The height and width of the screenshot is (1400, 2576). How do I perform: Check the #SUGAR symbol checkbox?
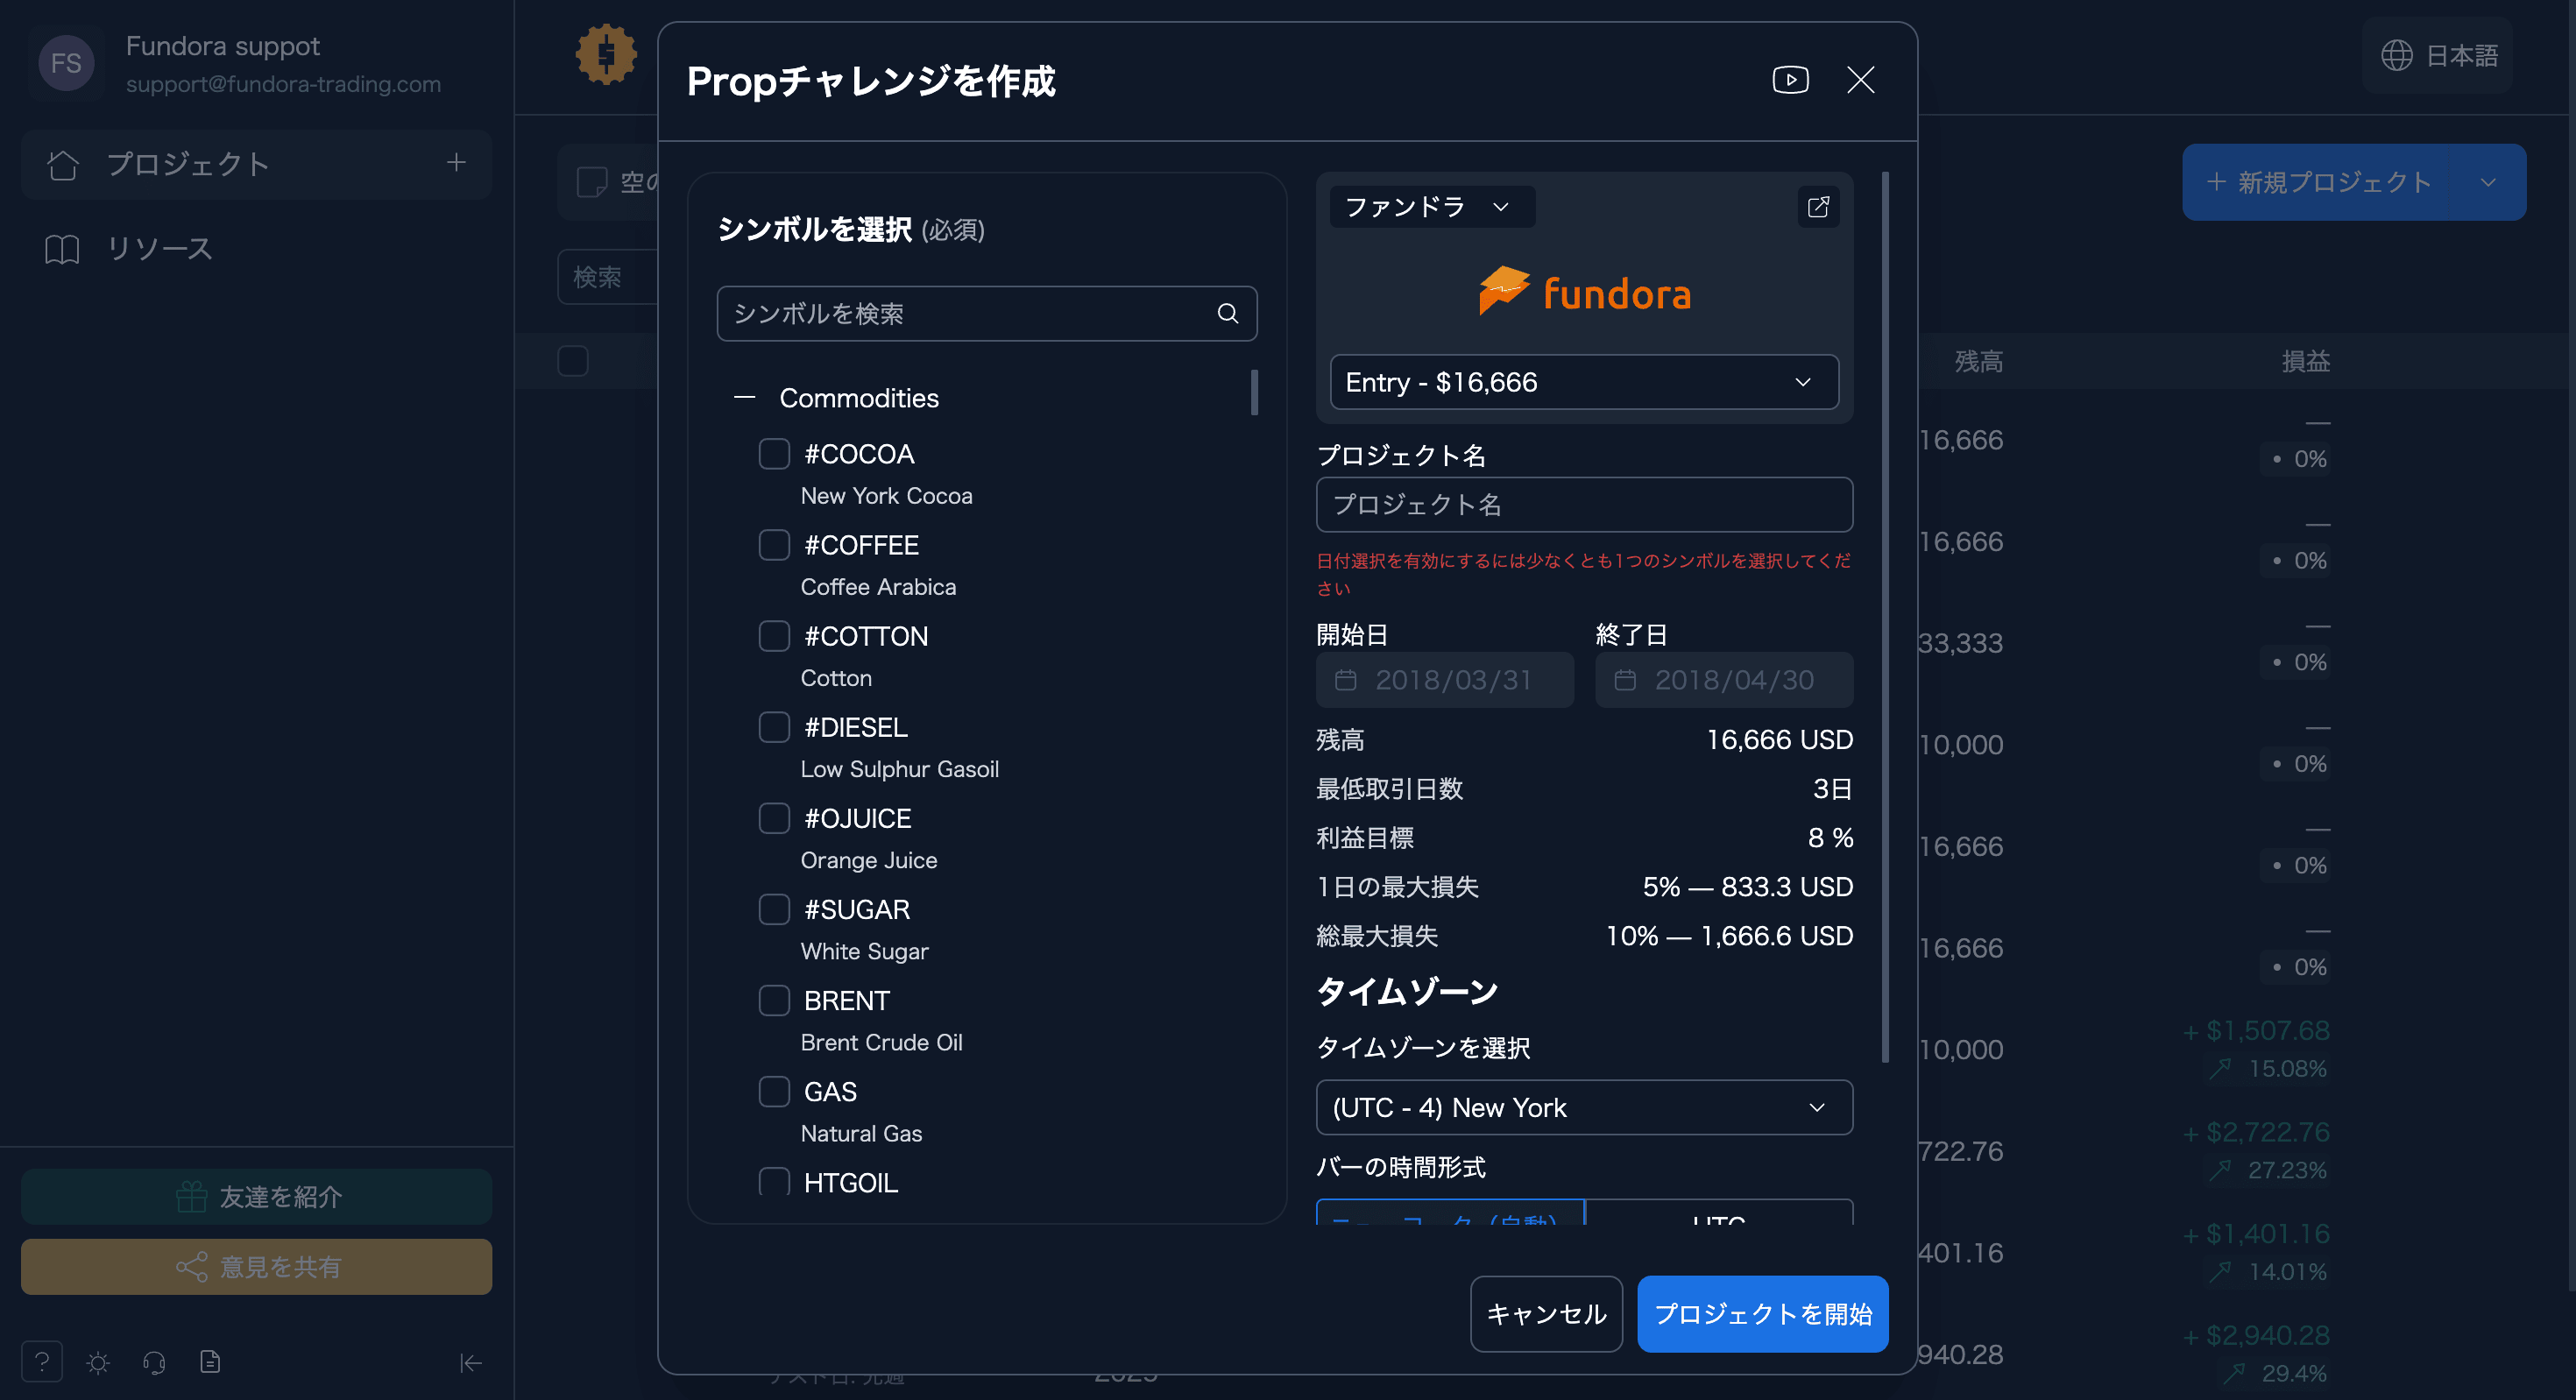tap(774, 909)
